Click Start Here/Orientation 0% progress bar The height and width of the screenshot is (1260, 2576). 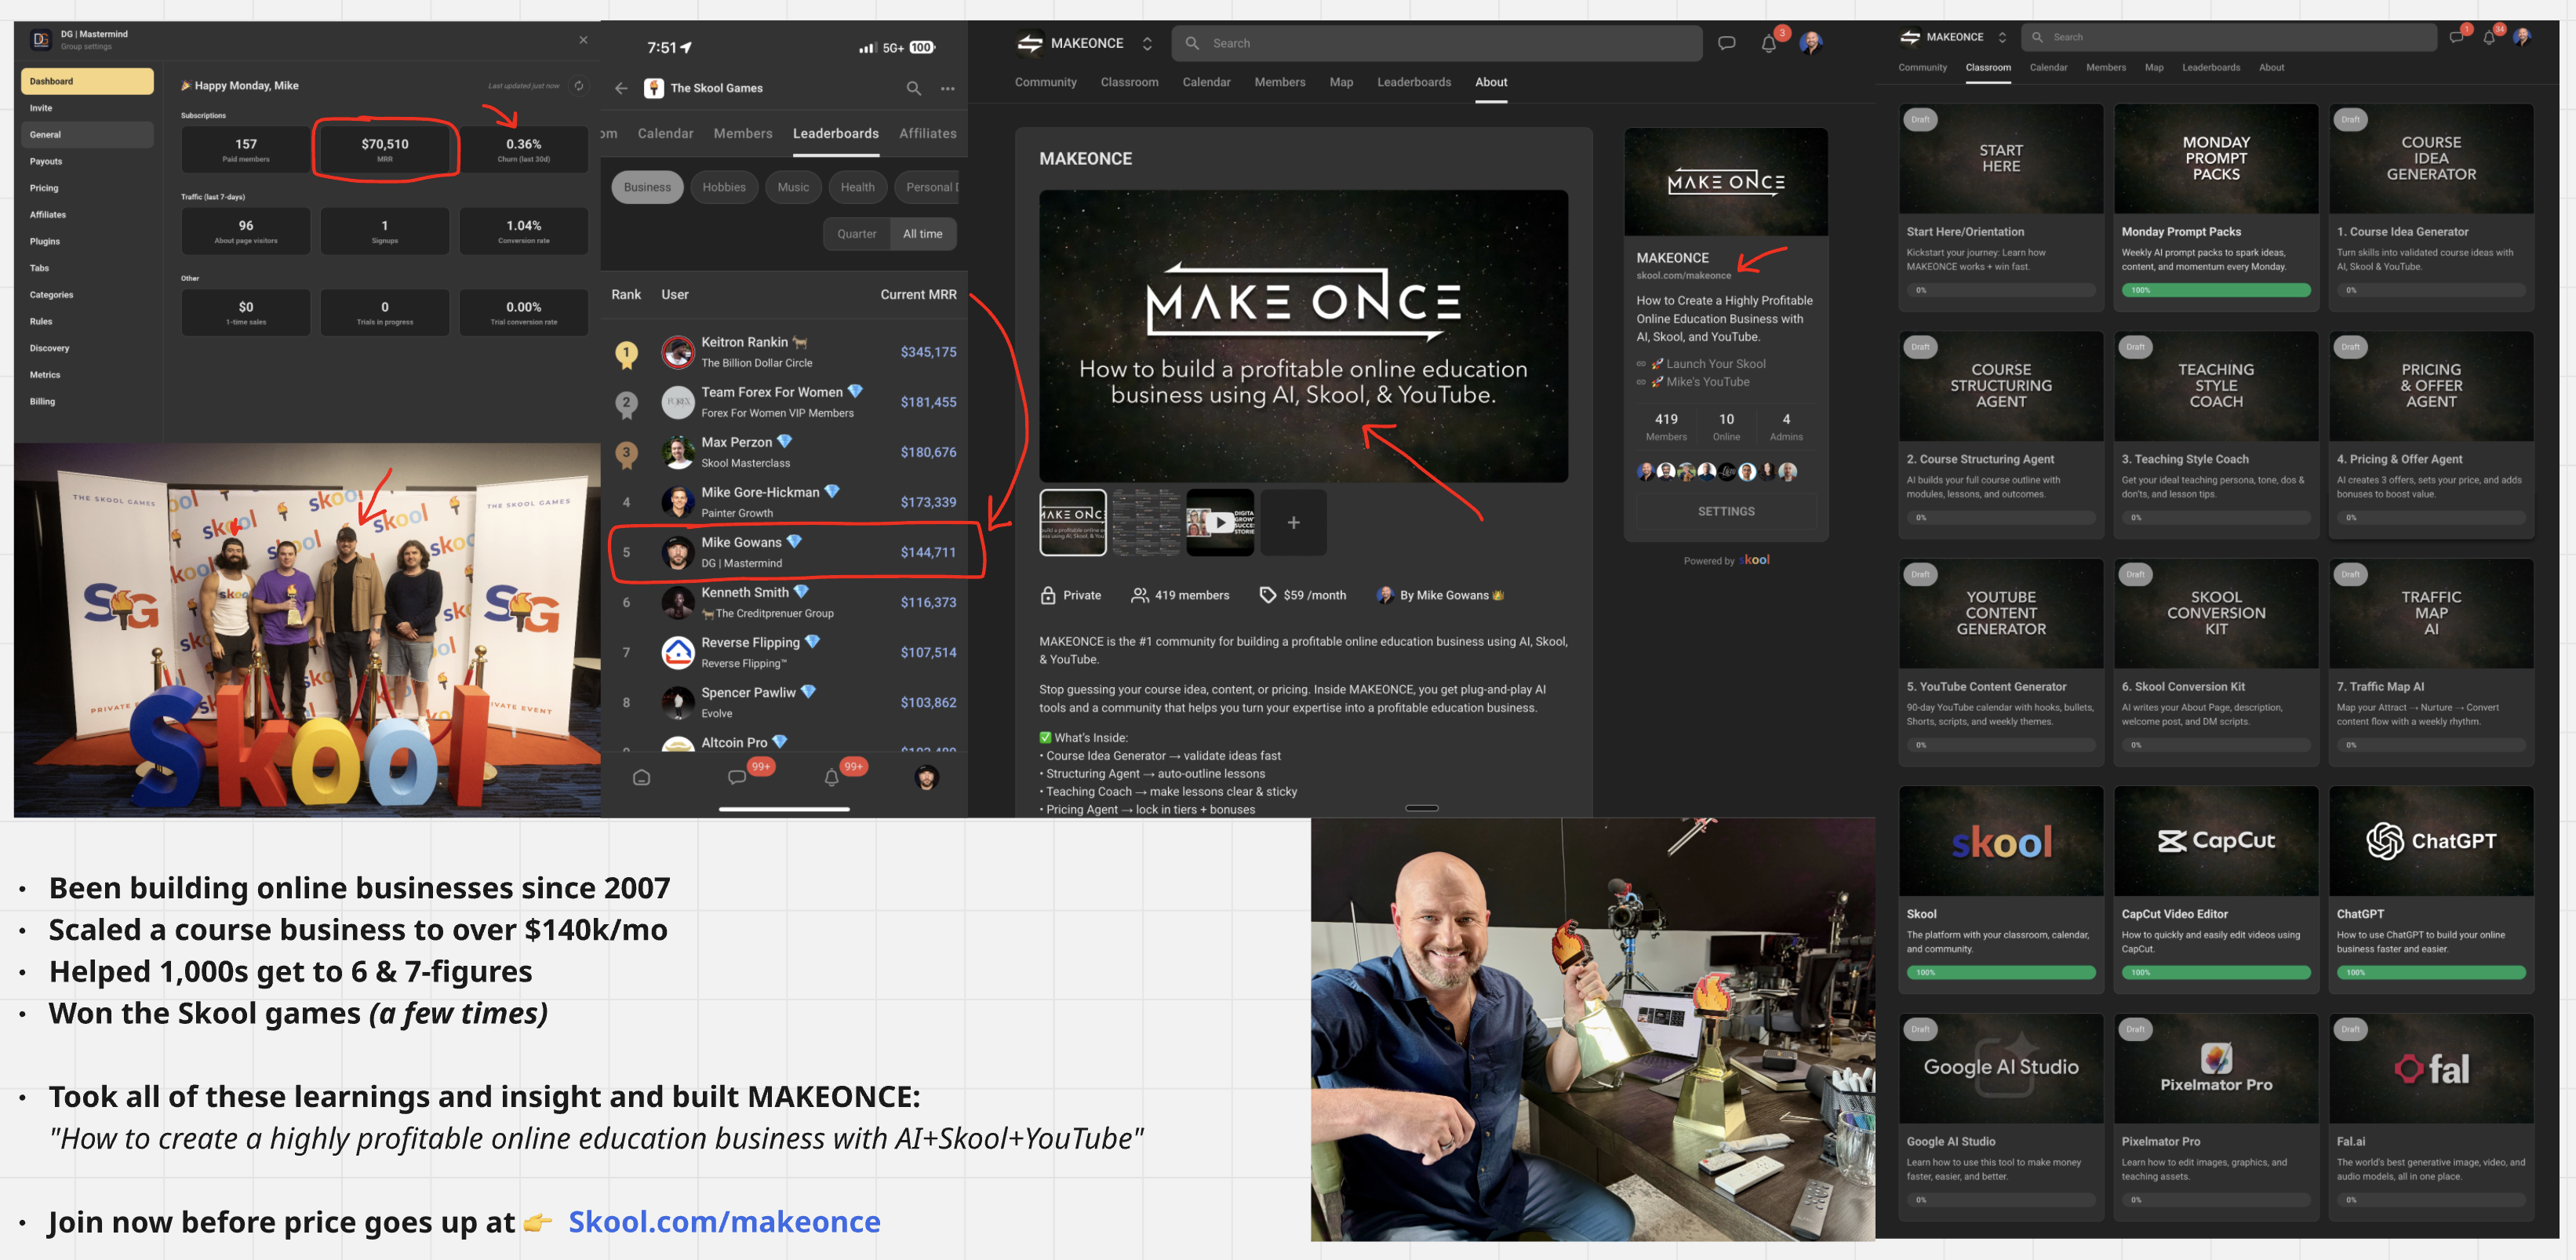(x=2000, y=290)
